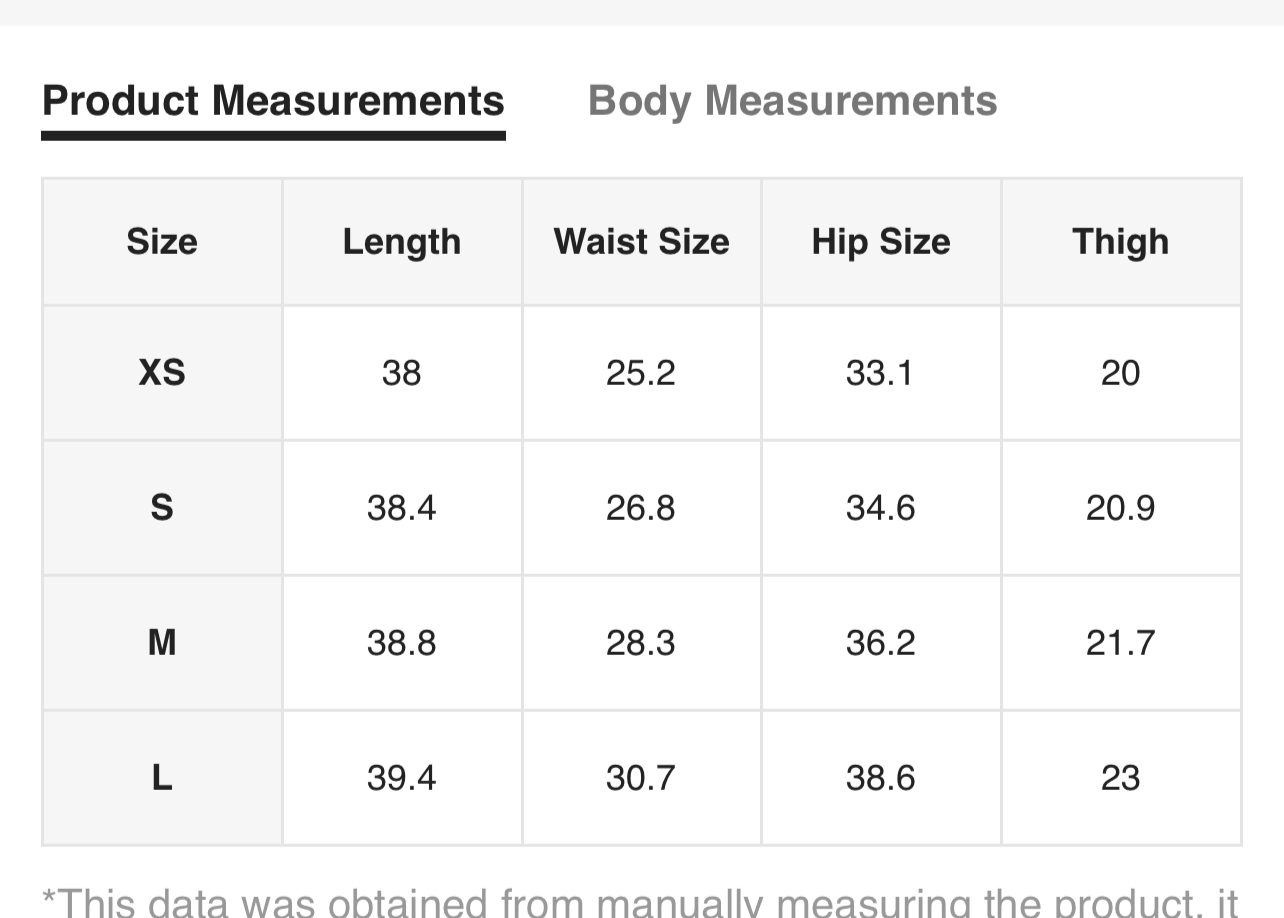Click M hip size value 36.2
This screenshot has width=1284, height=918.
pos(880,643)
